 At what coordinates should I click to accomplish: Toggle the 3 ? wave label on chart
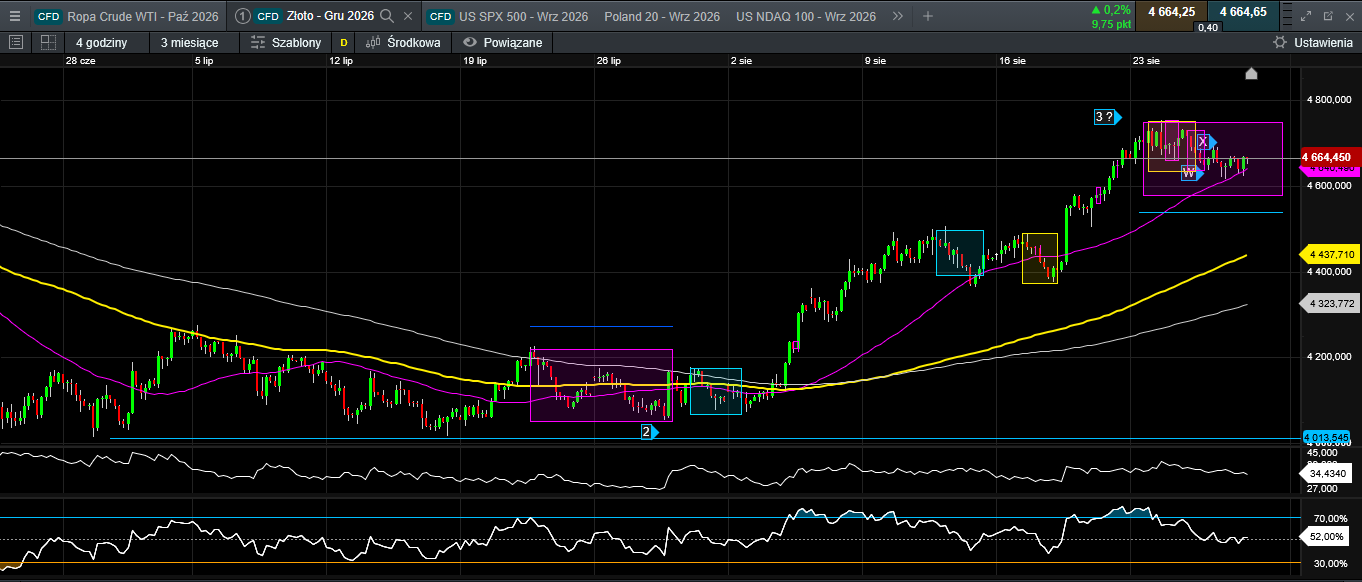1106,117
